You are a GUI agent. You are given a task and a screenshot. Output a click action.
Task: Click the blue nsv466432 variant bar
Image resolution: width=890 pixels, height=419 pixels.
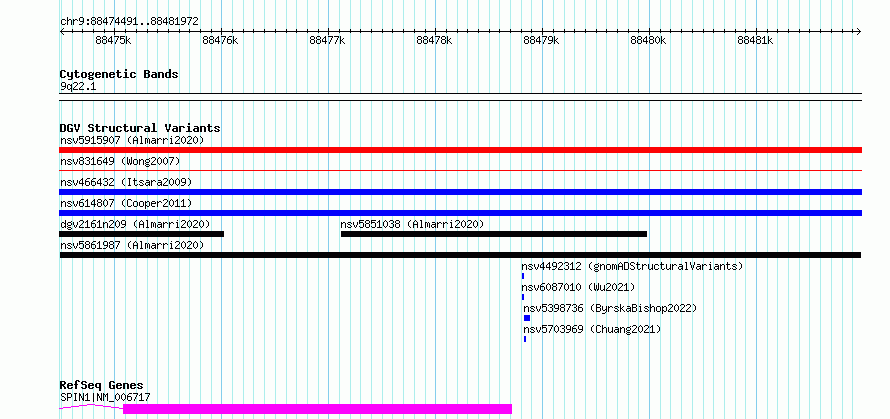tap(460, 192)
